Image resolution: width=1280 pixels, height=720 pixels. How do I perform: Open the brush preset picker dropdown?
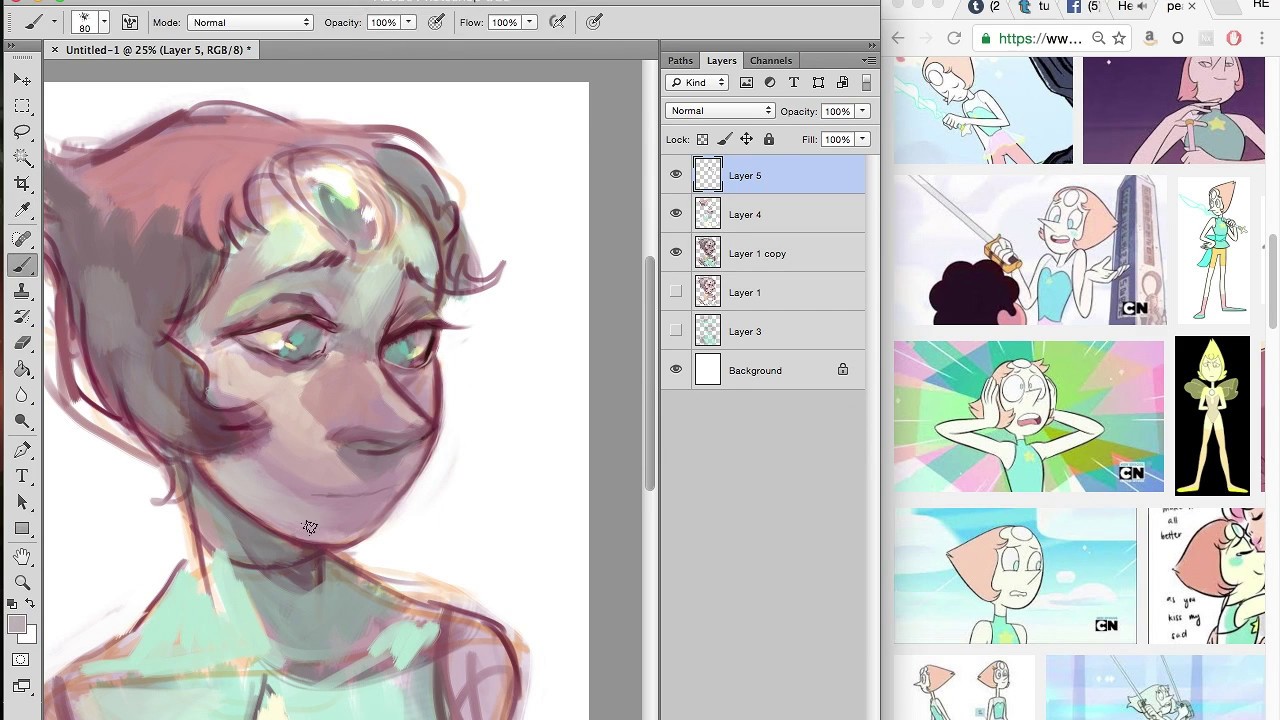point(103,22)
